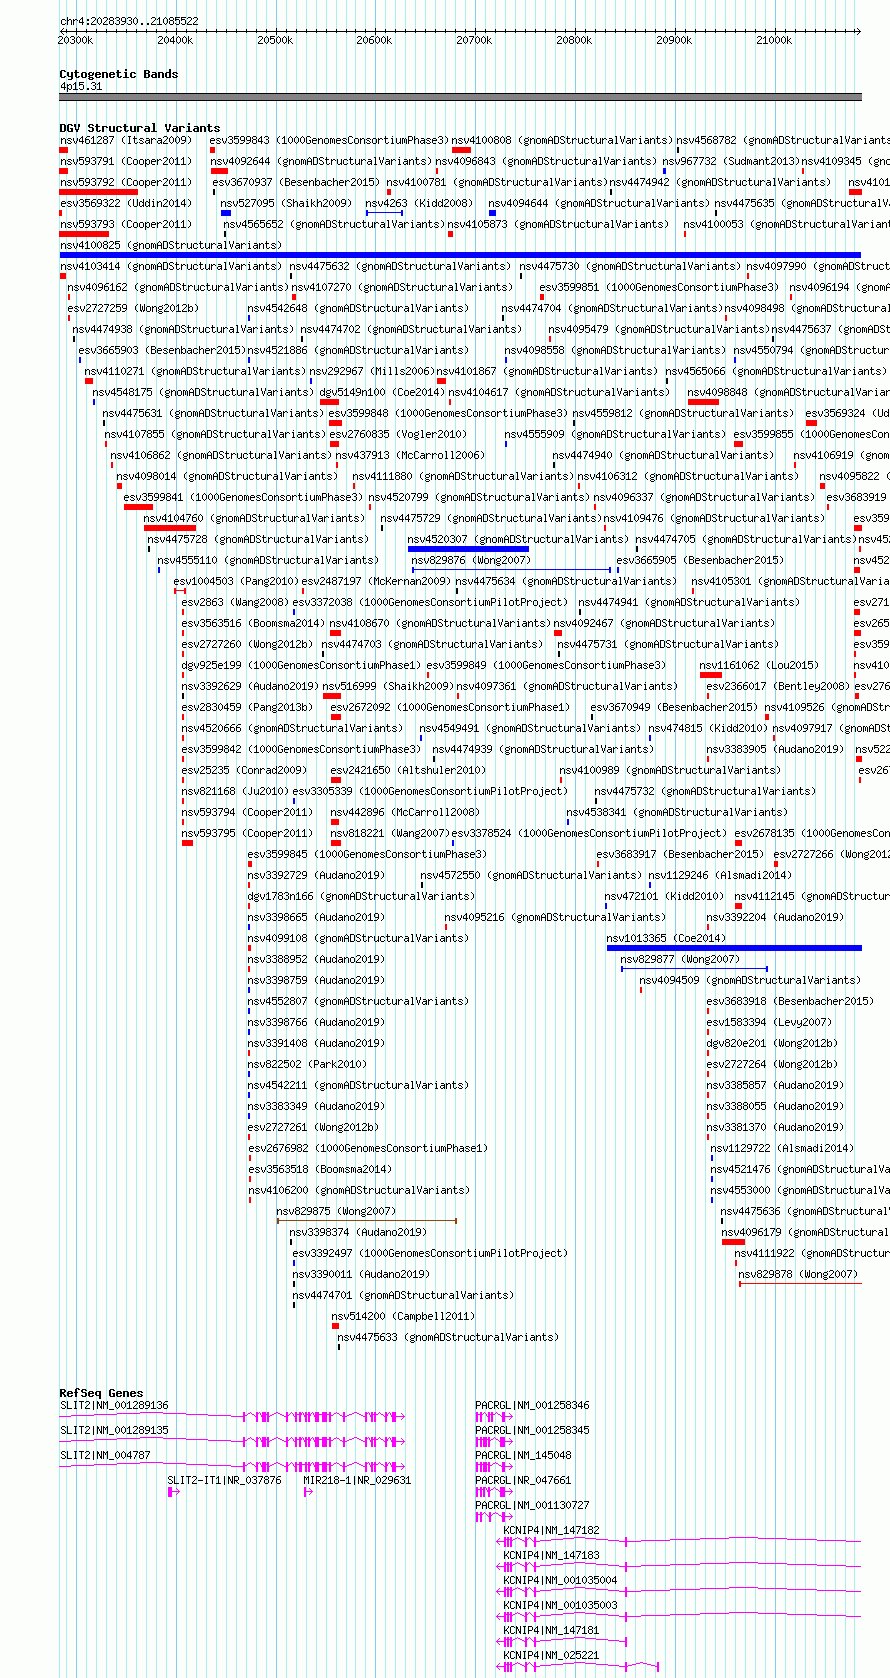Select variant nsv829878 (Wong2007)
890x1678 pixels.
pyautogui.click(x=798, y=1274)
